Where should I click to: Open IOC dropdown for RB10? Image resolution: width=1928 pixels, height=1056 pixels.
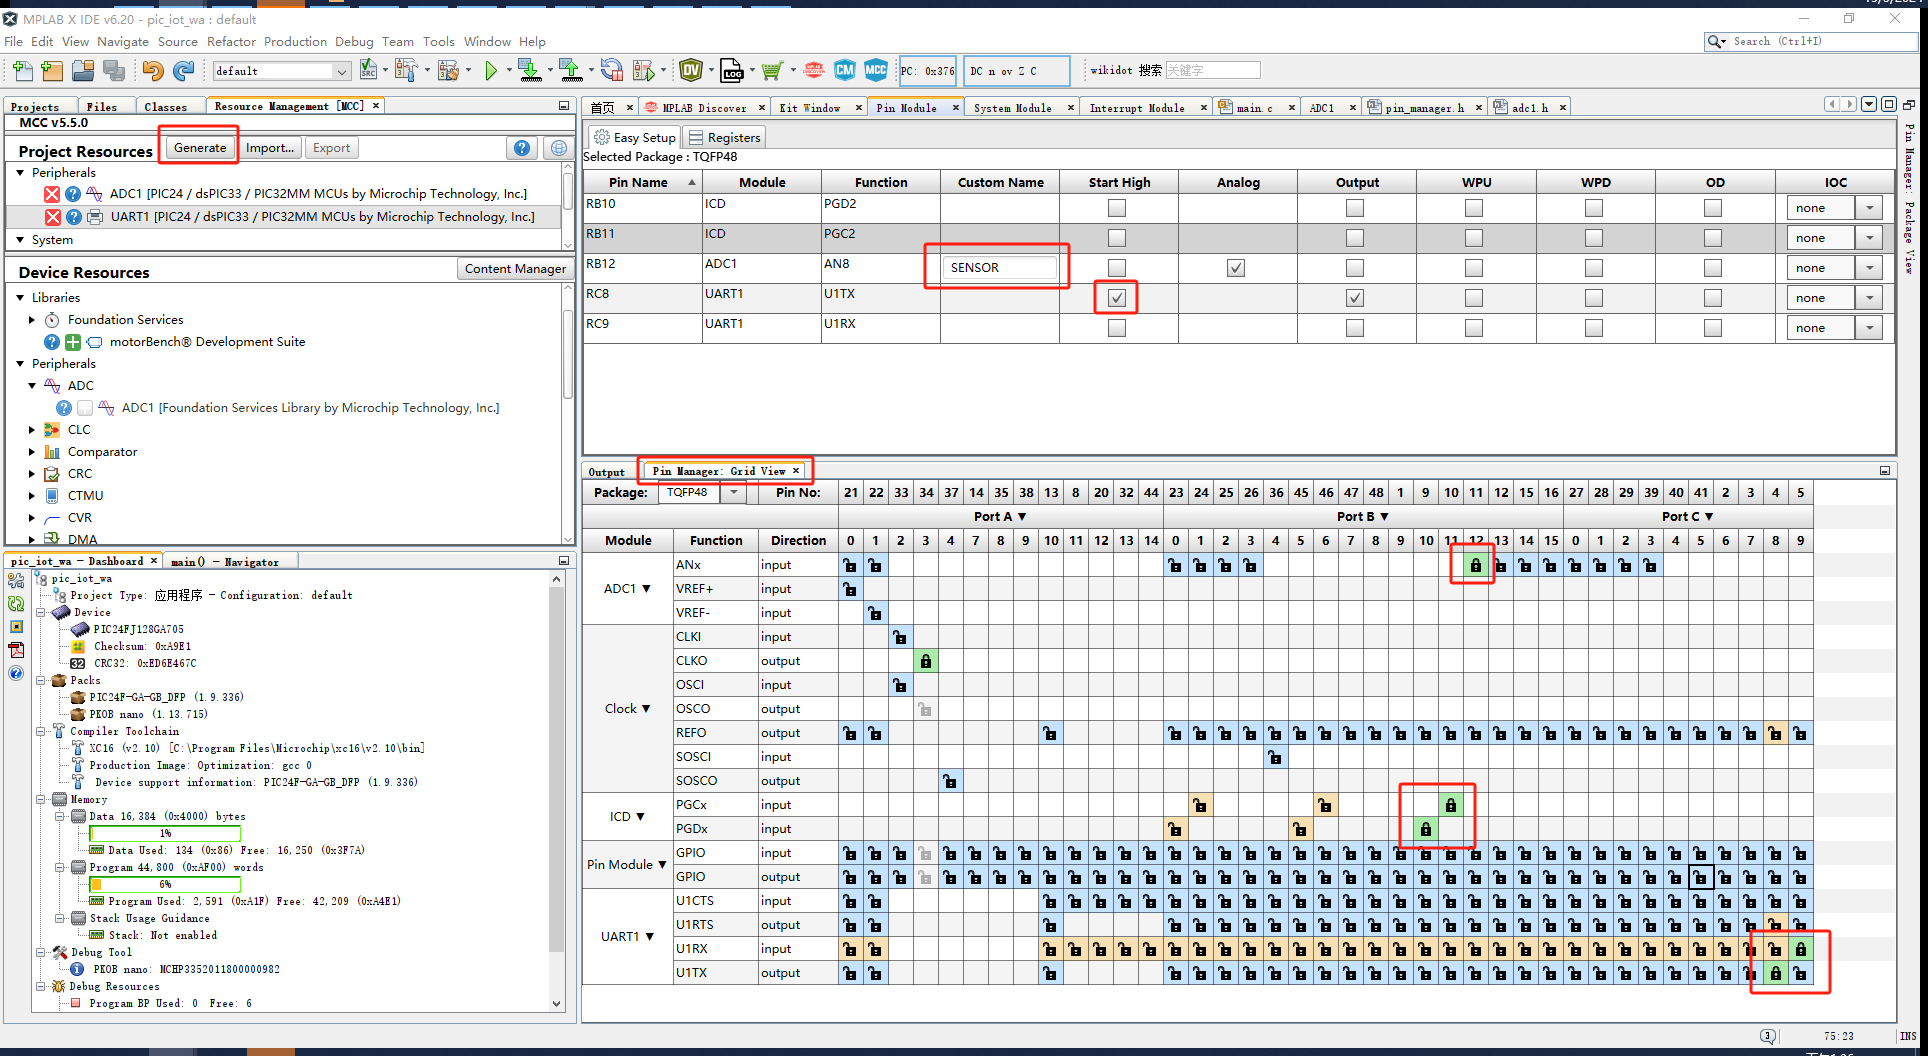click(1869, 208)
